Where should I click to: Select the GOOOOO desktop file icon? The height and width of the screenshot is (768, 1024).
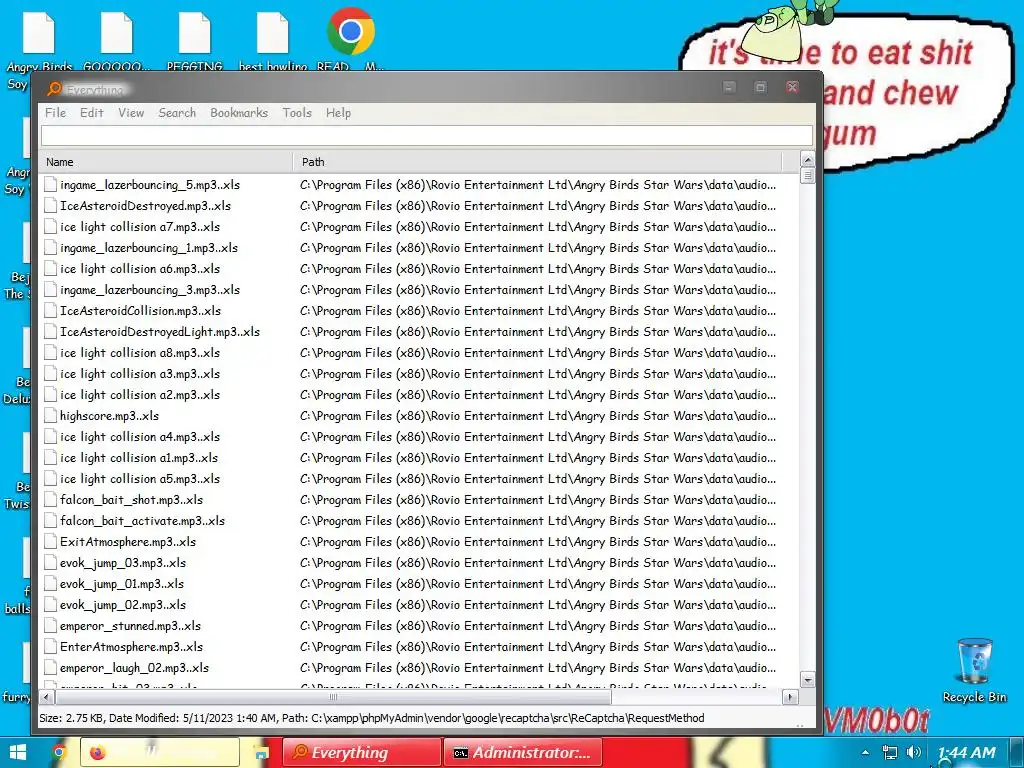point(116,34)
